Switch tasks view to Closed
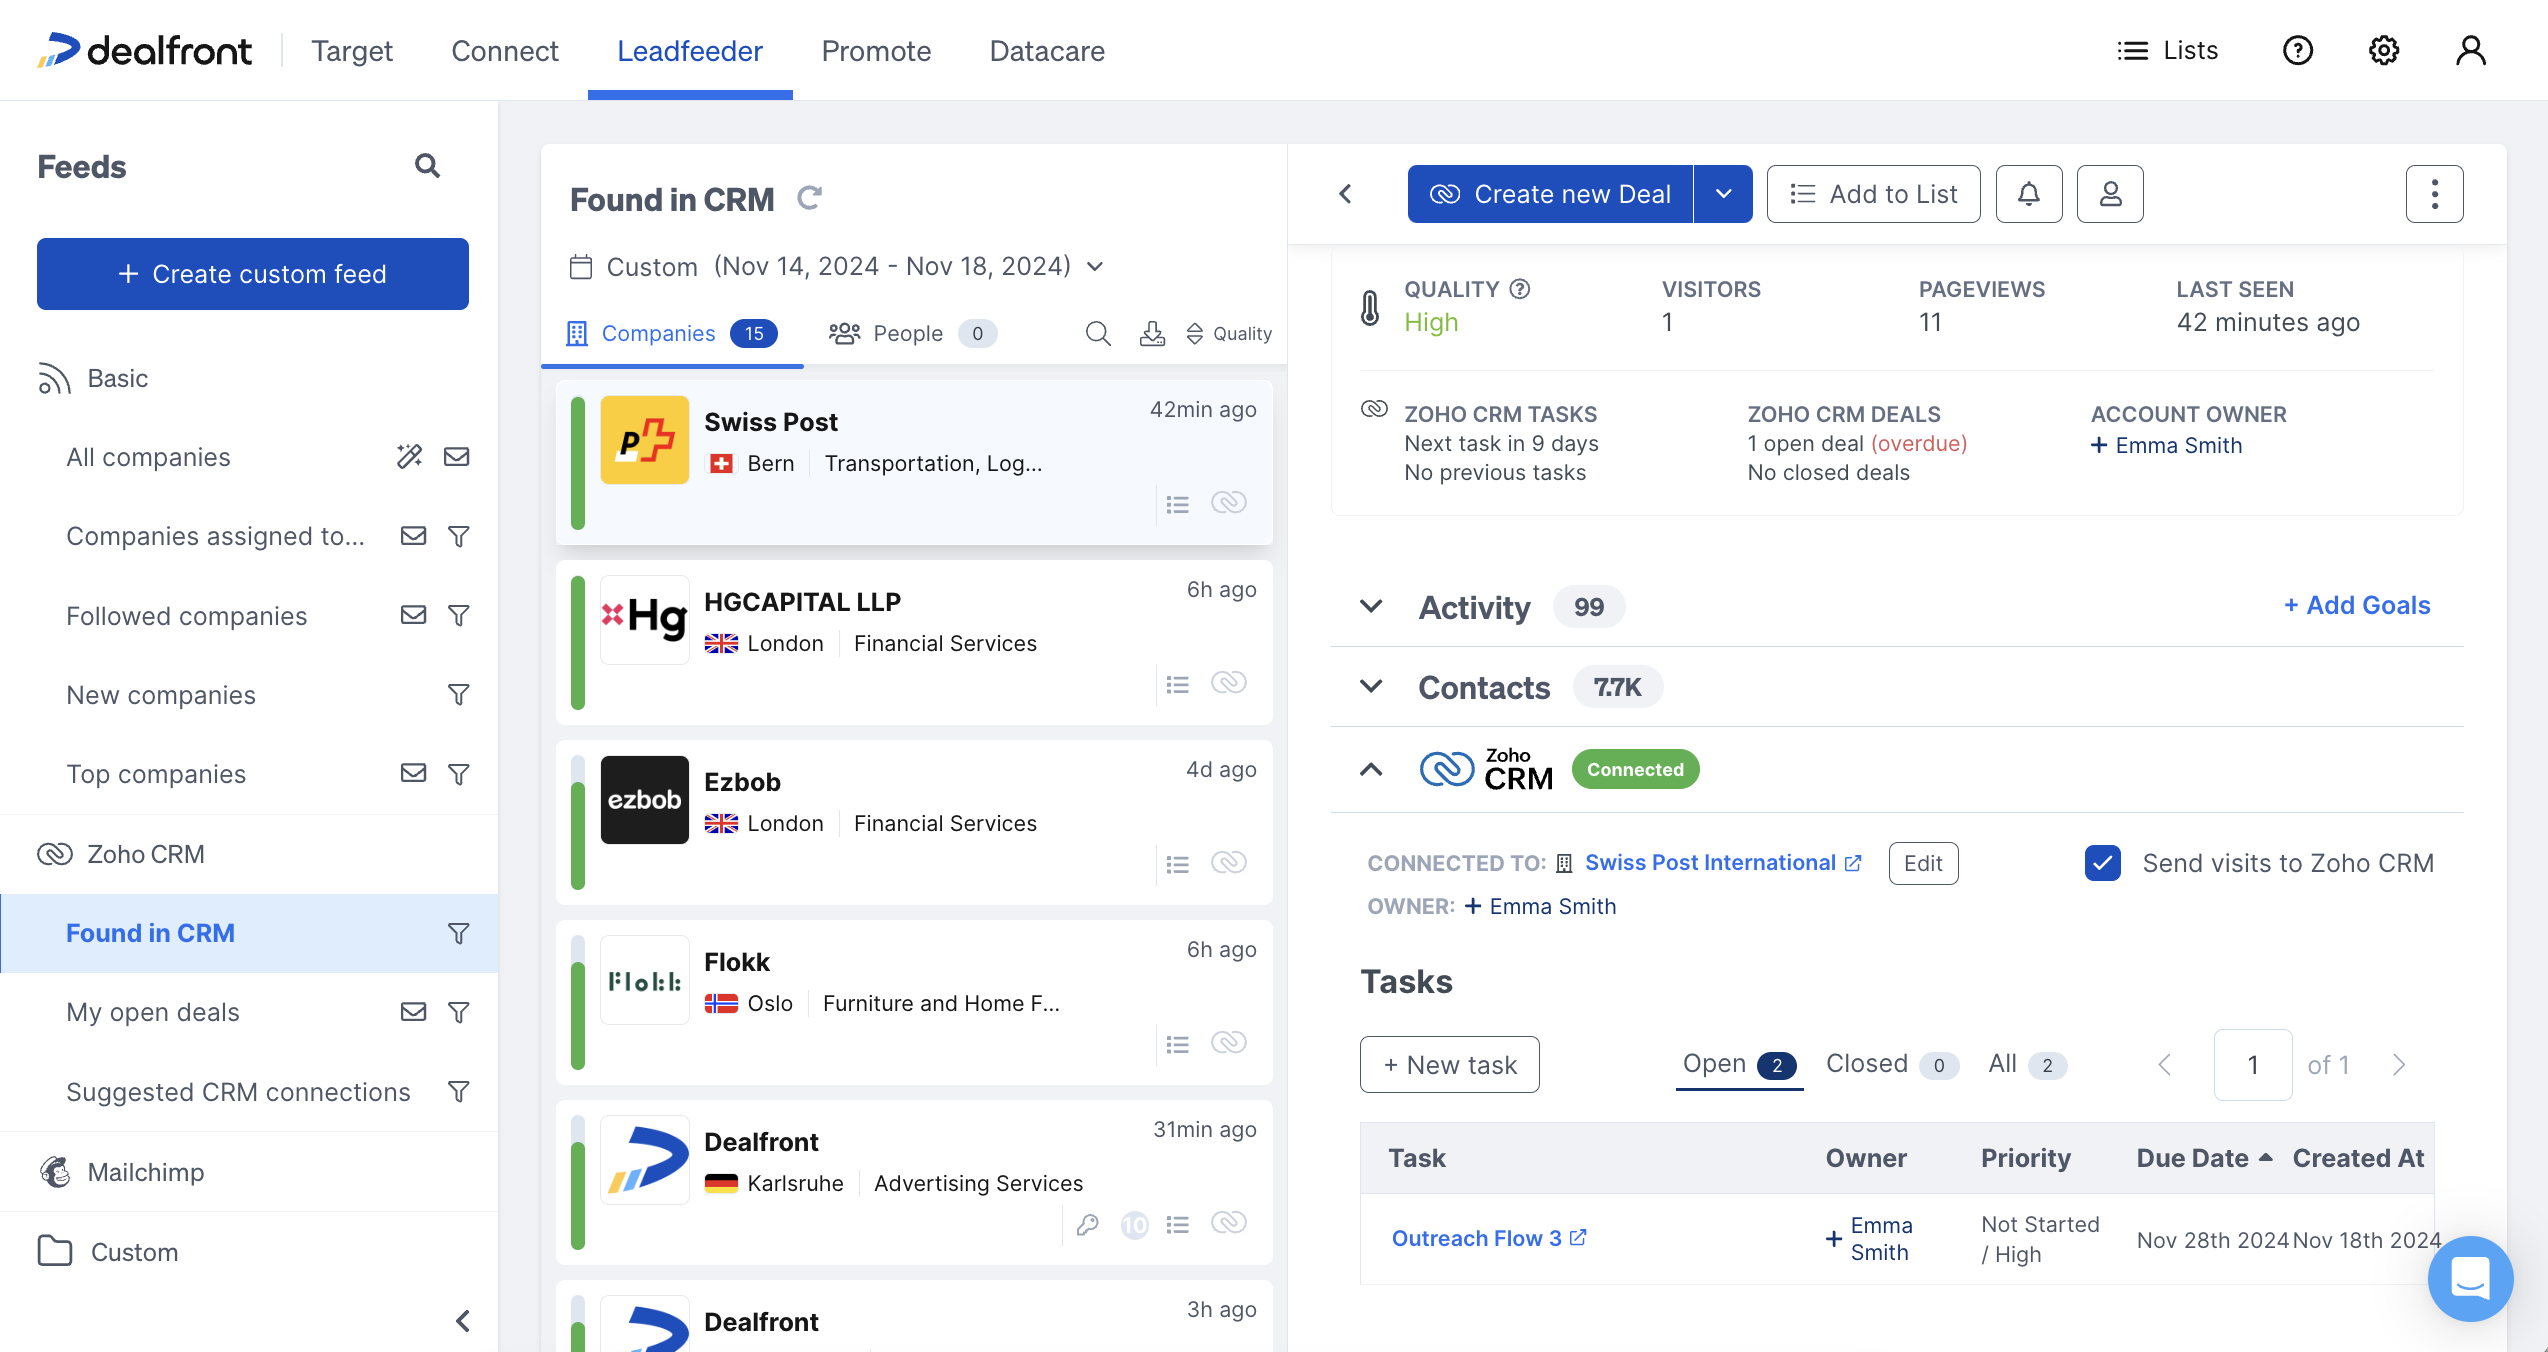 pos(1866,1063)
